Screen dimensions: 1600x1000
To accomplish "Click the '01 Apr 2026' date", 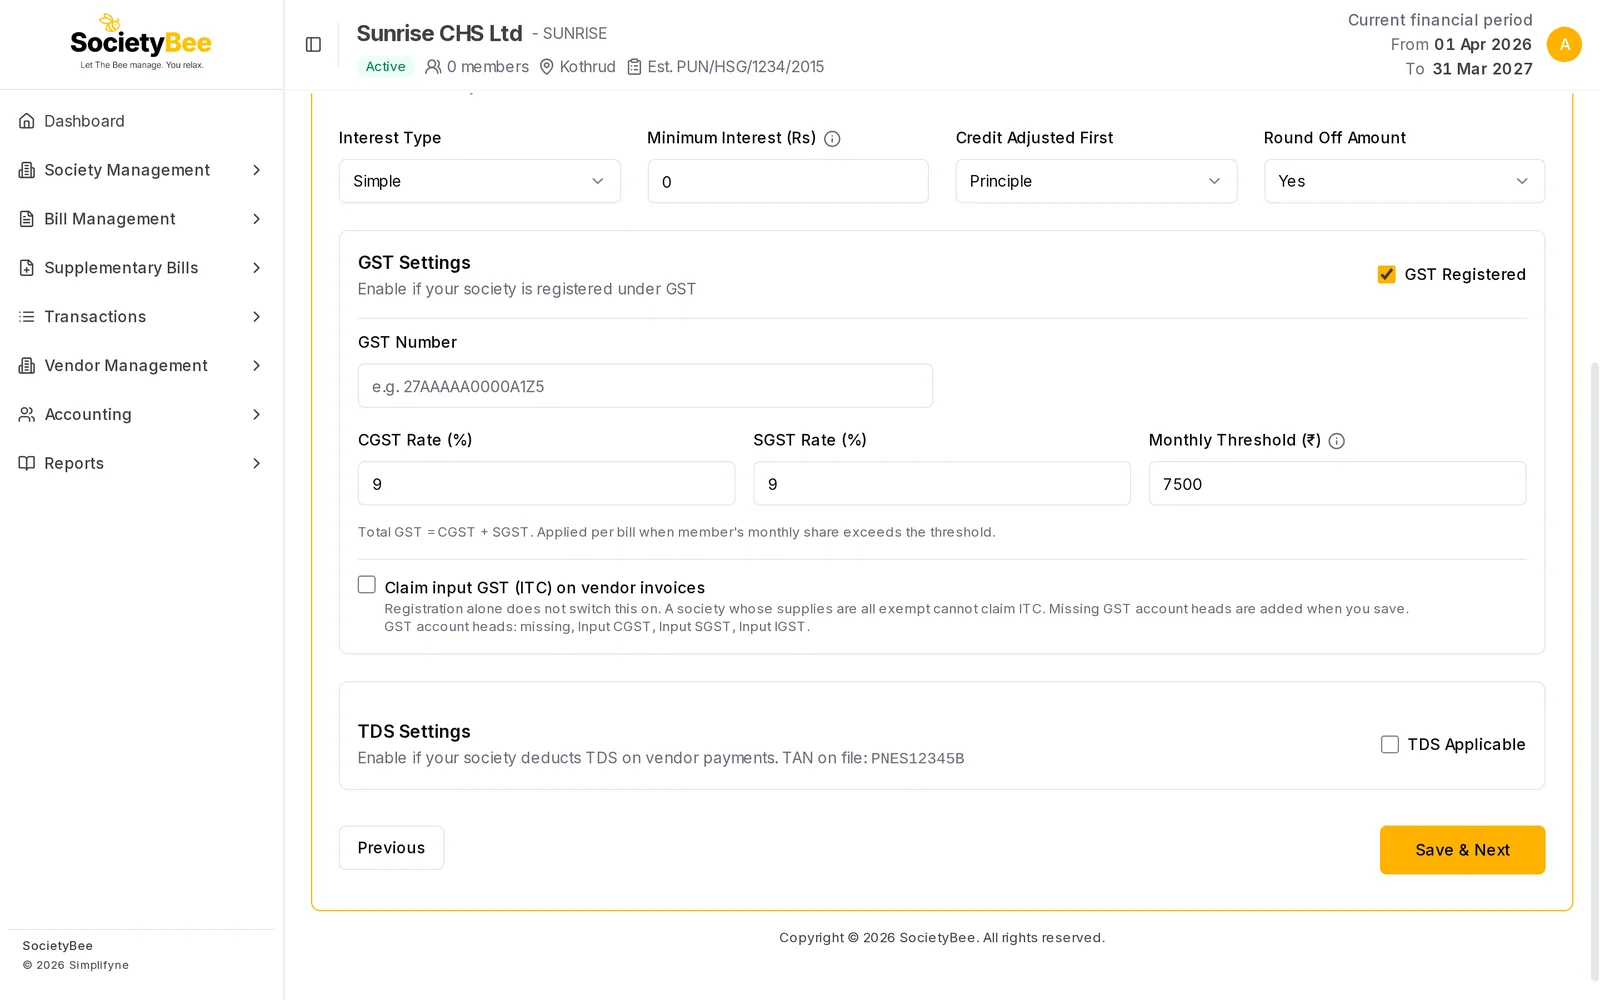I will 1483,44.
